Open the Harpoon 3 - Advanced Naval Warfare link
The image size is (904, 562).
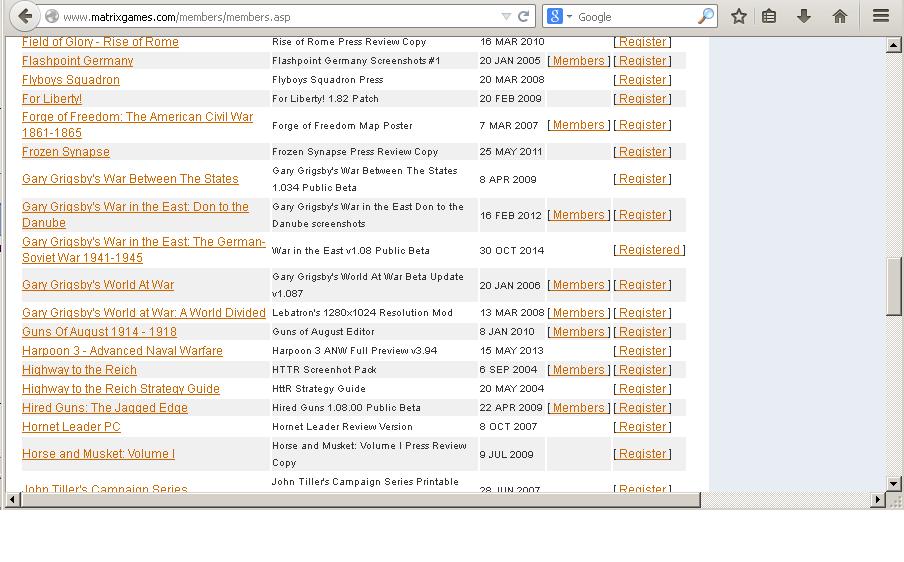coord(122,350)
